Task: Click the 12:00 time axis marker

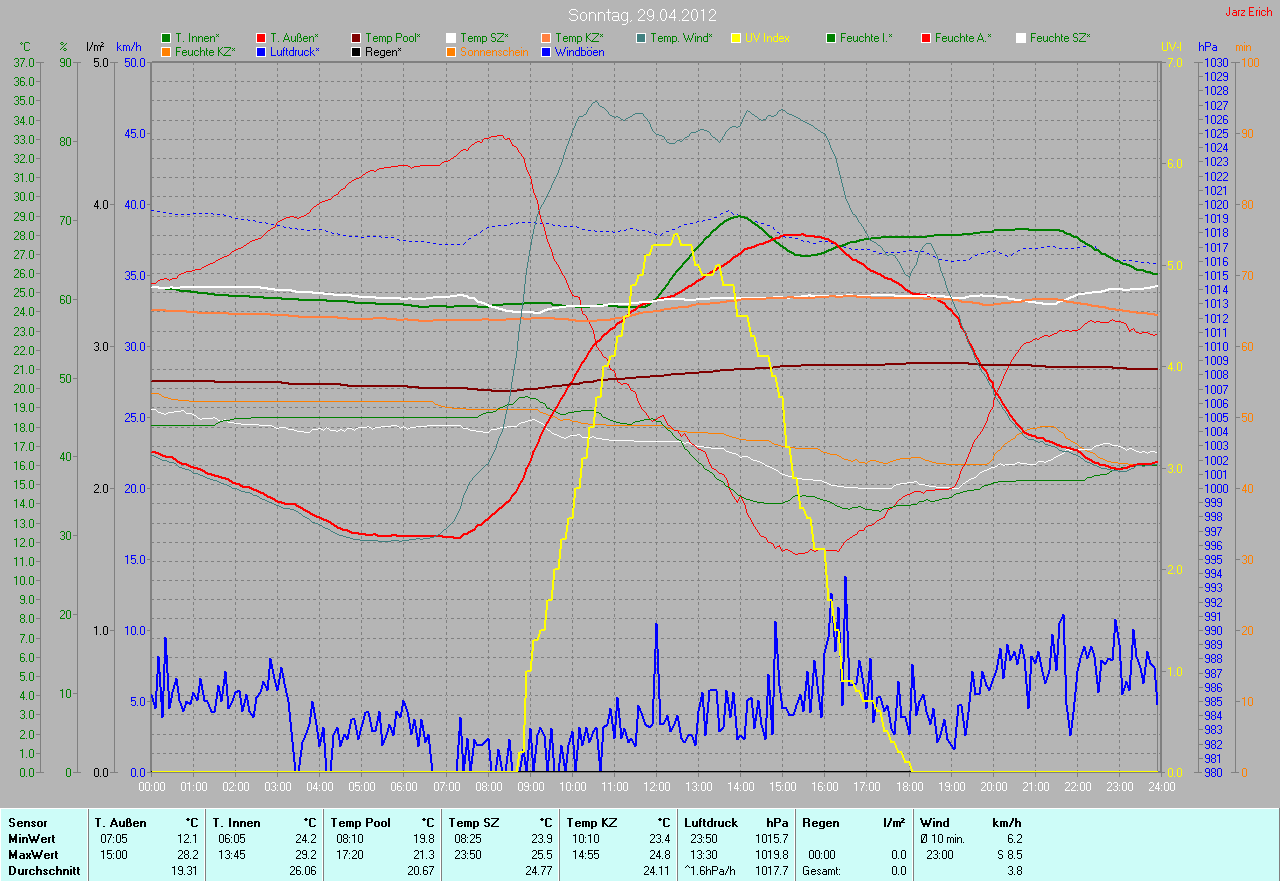Action: (x=656, y=787)
